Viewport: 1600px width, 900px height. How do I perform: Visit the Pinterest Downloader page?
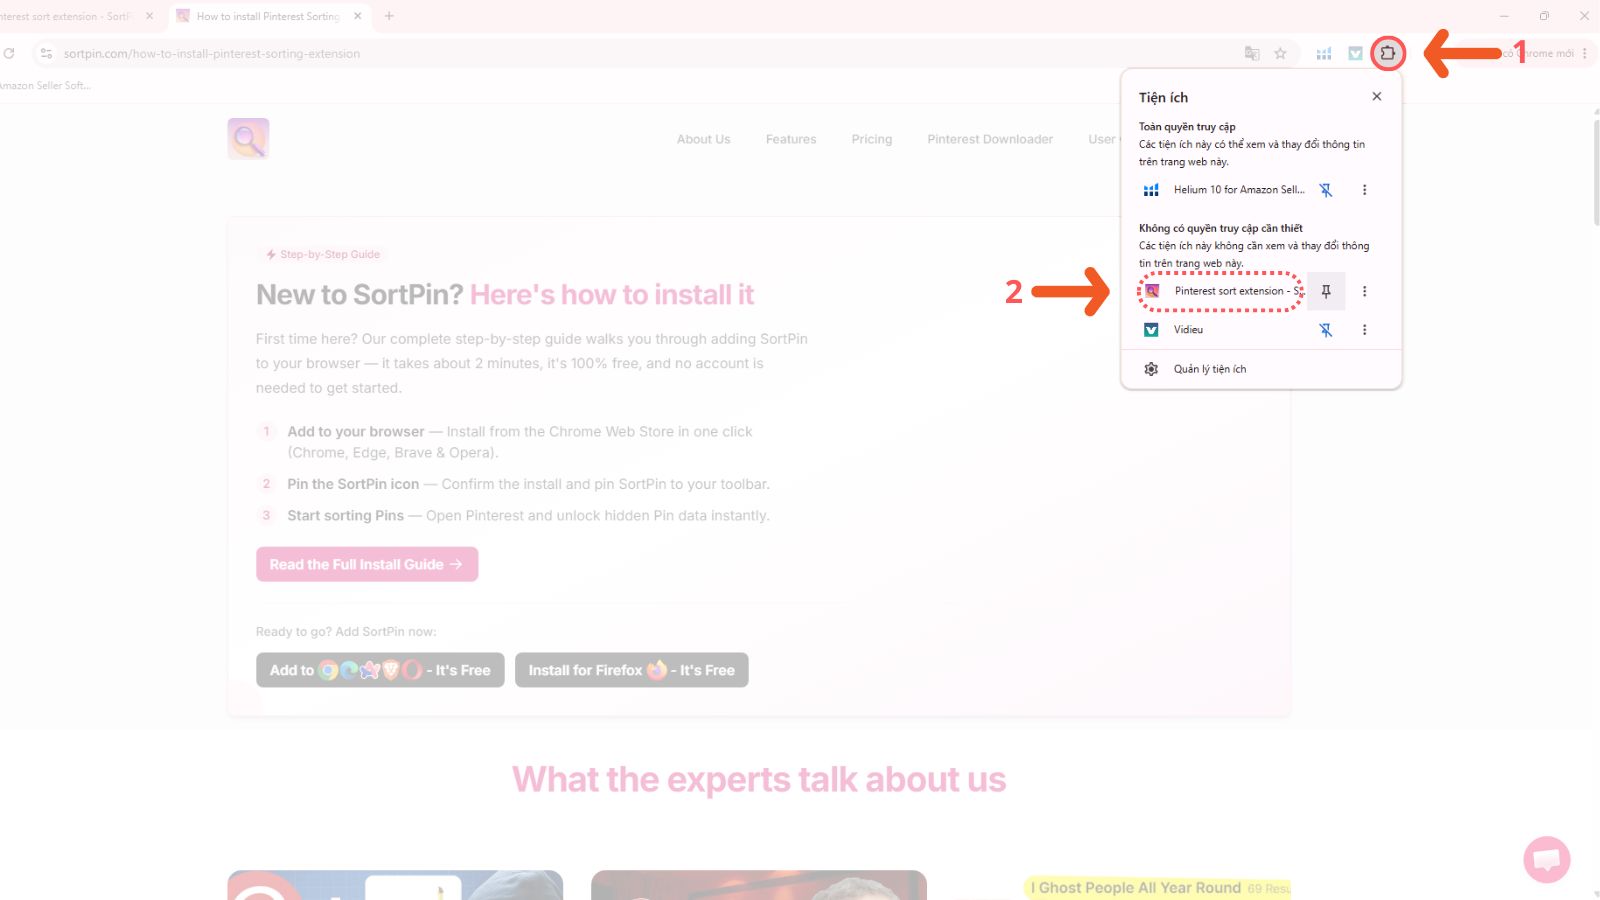tap(990, 139)
